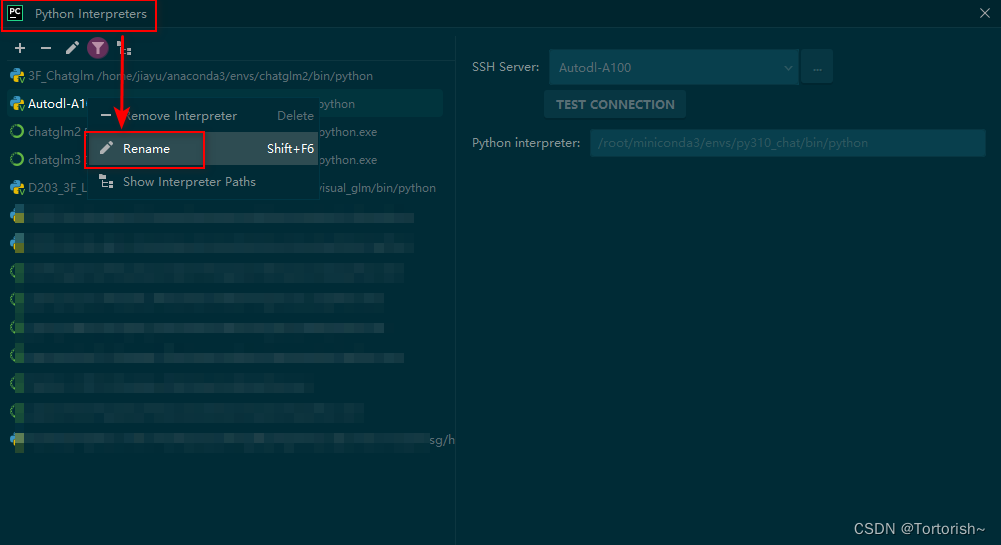Screen dimensions: 1001x545
Task: Show interpreter paths toolbar tree icon
Action: [x=124, y=48]
